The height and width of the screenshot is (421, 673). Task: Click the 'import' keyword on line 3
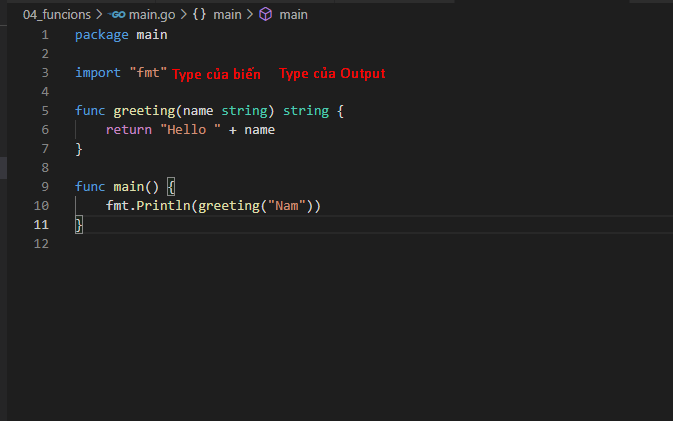click(98, 73)
